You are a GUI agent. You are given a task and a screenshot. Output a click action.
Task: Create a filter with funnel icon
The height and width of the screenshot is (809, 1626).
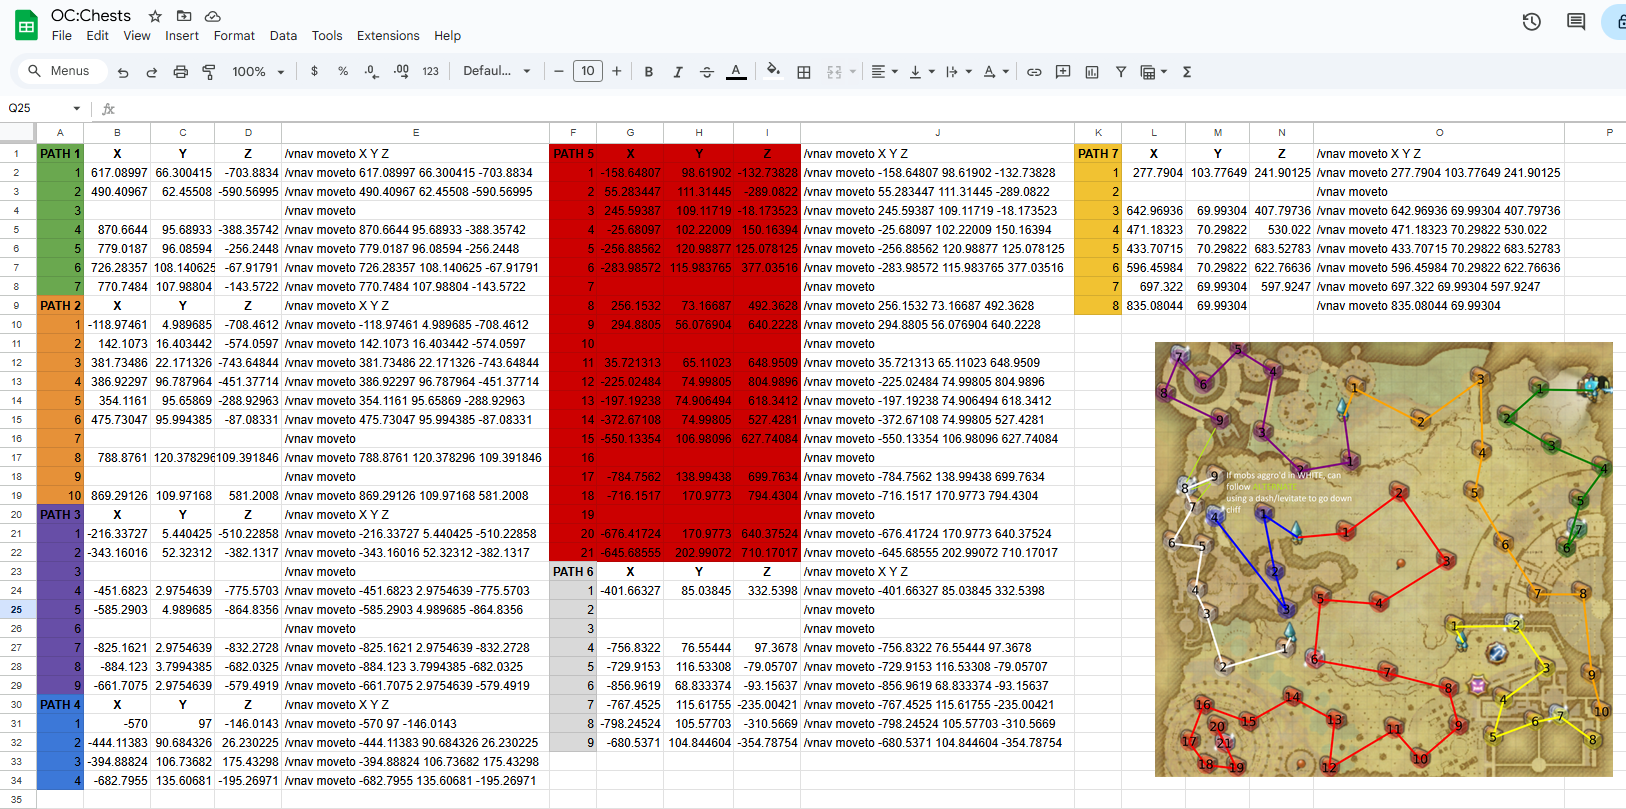tap(1121, 72)
